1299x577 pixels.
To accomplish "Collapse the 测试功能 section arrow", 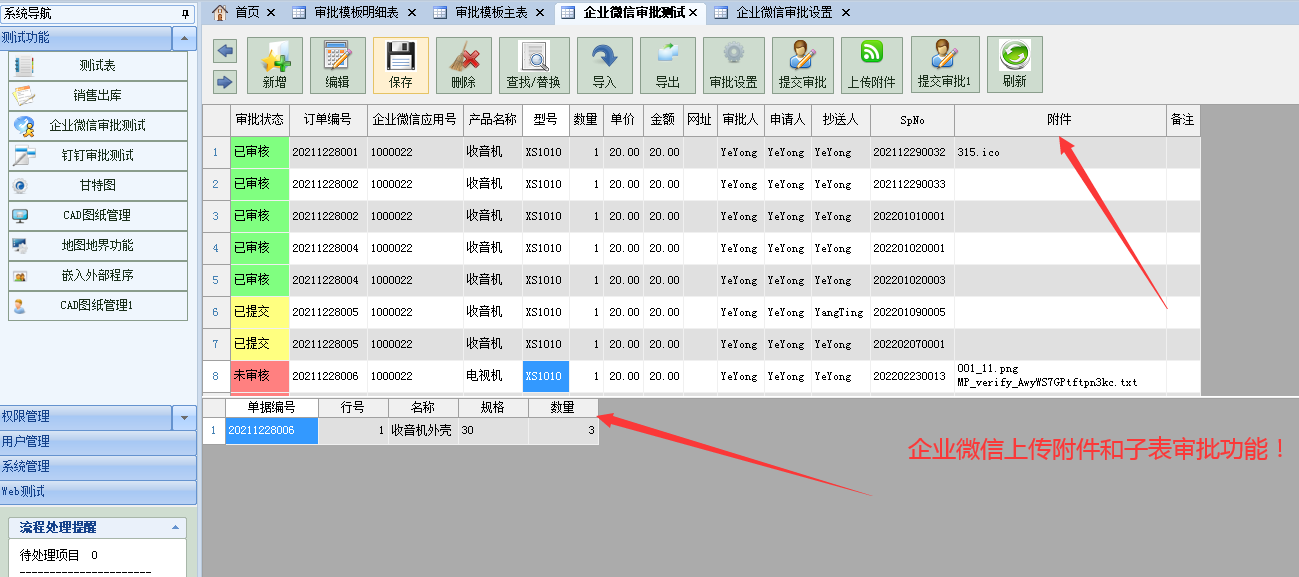I will (x=184, y=38).
